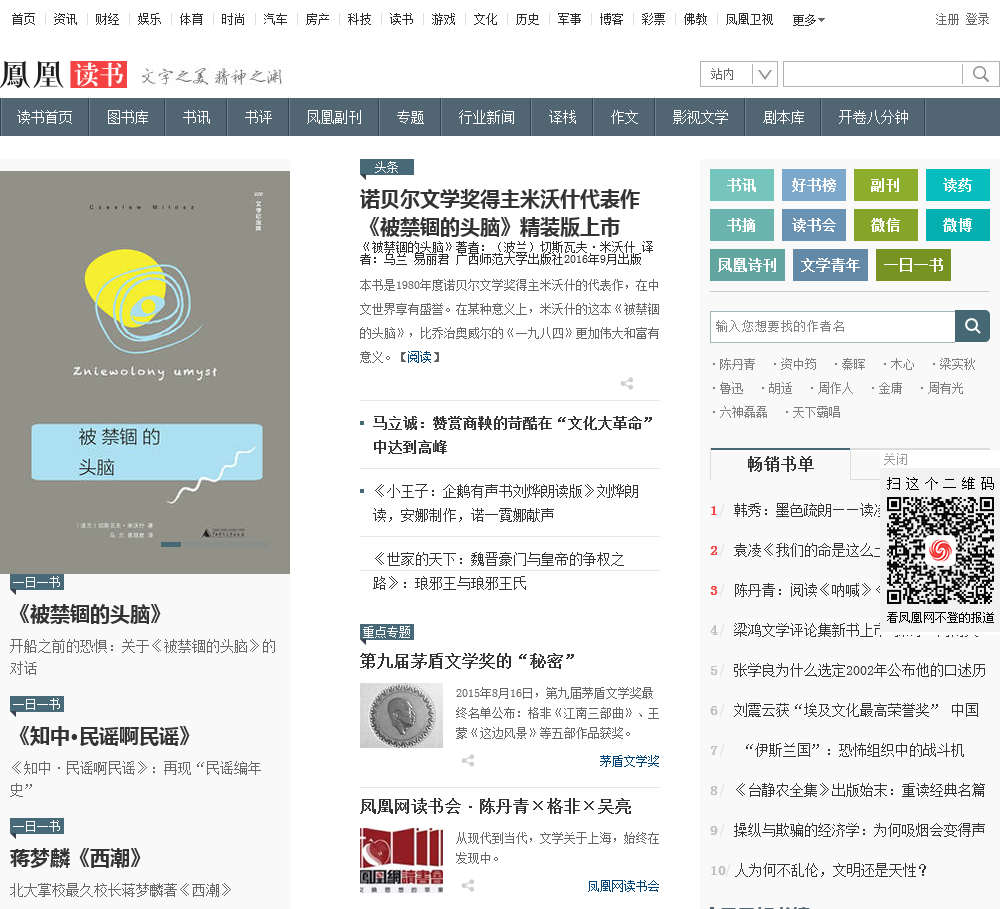Image resolution: width=1000 pixels, height=909 pixels.
Task: Click the magnifier icon in the top site search bar
Action: (x=980, y=75)
